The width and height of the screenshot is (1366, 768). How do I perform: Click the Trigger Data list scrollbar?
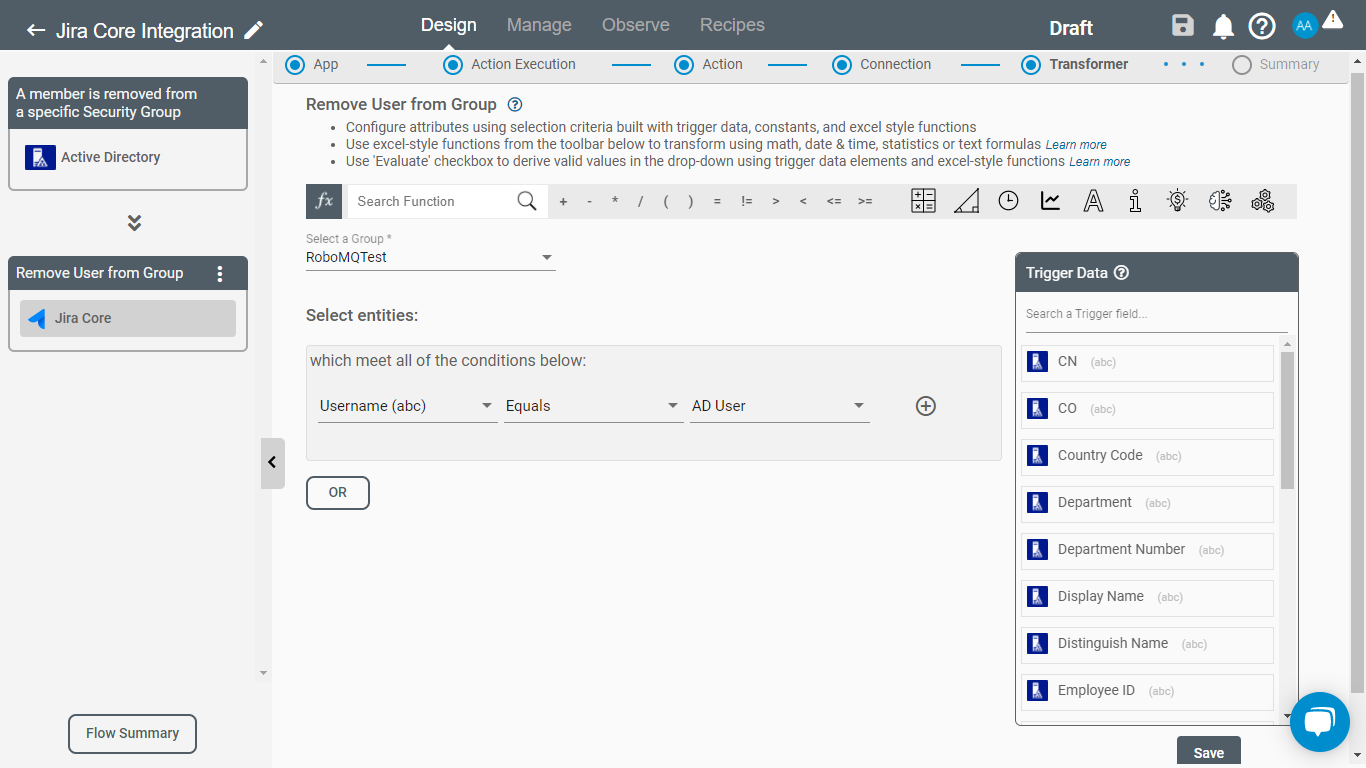(x=1287, y=420)
